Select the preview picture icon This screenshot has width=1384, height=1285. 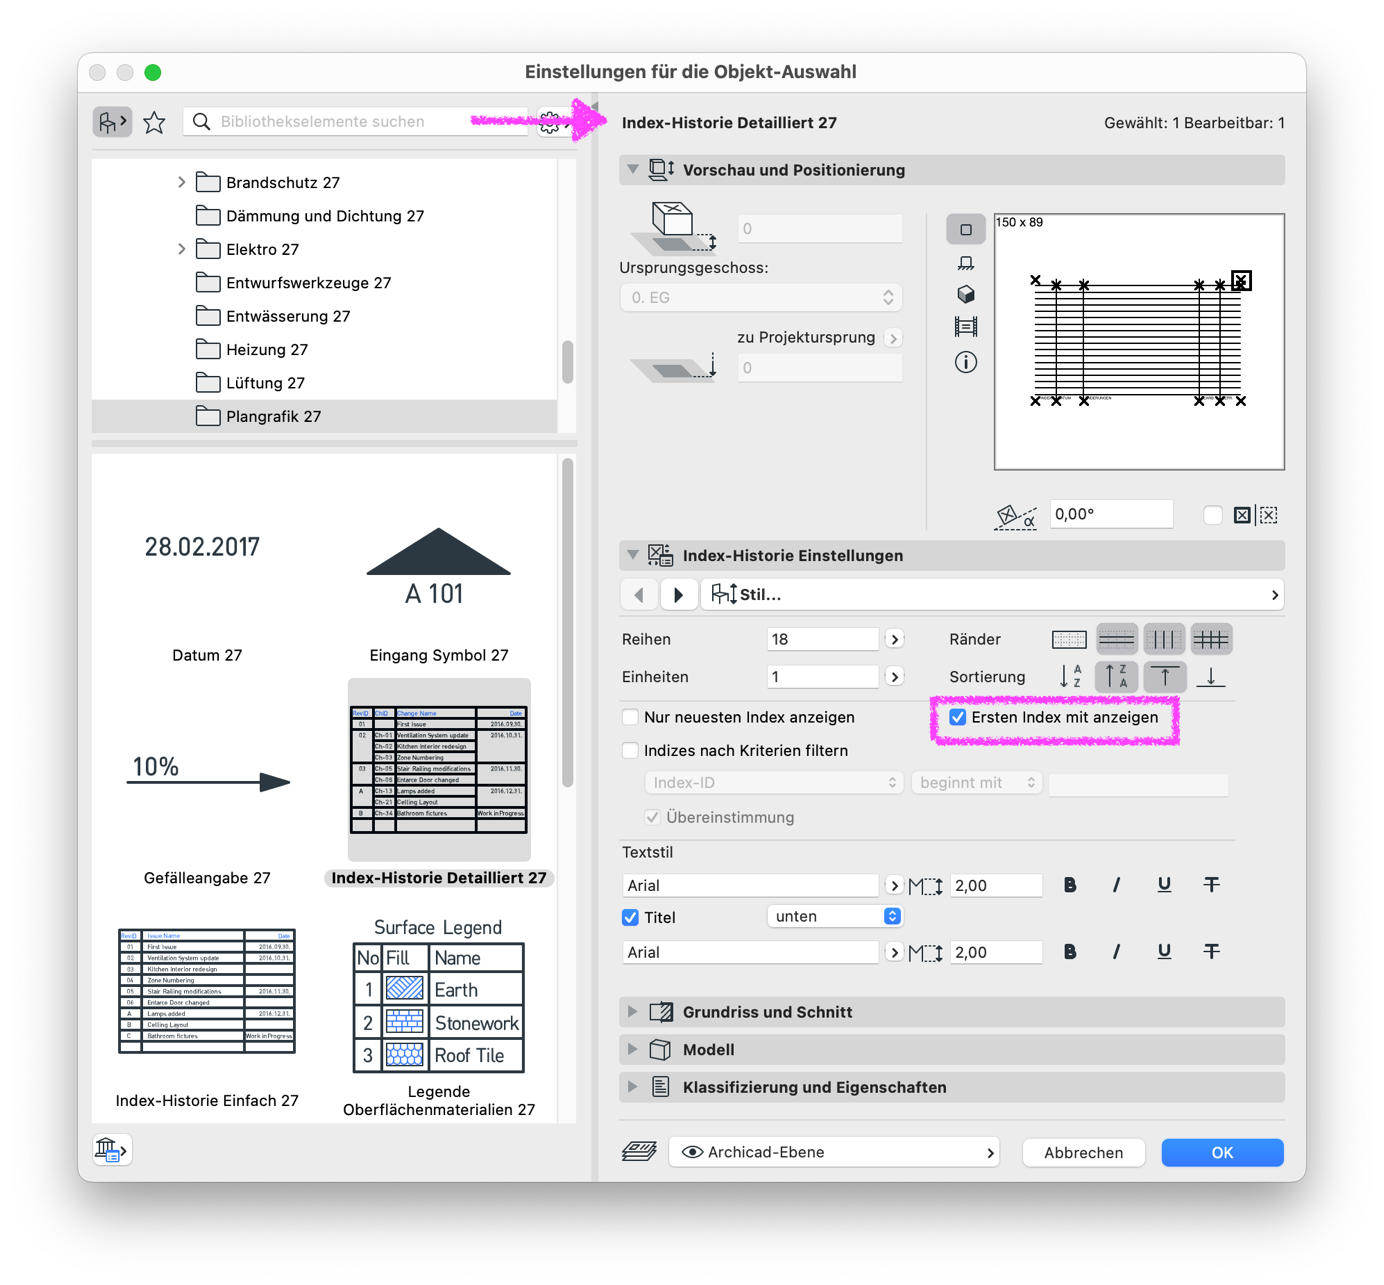click(x=965, y=327)
